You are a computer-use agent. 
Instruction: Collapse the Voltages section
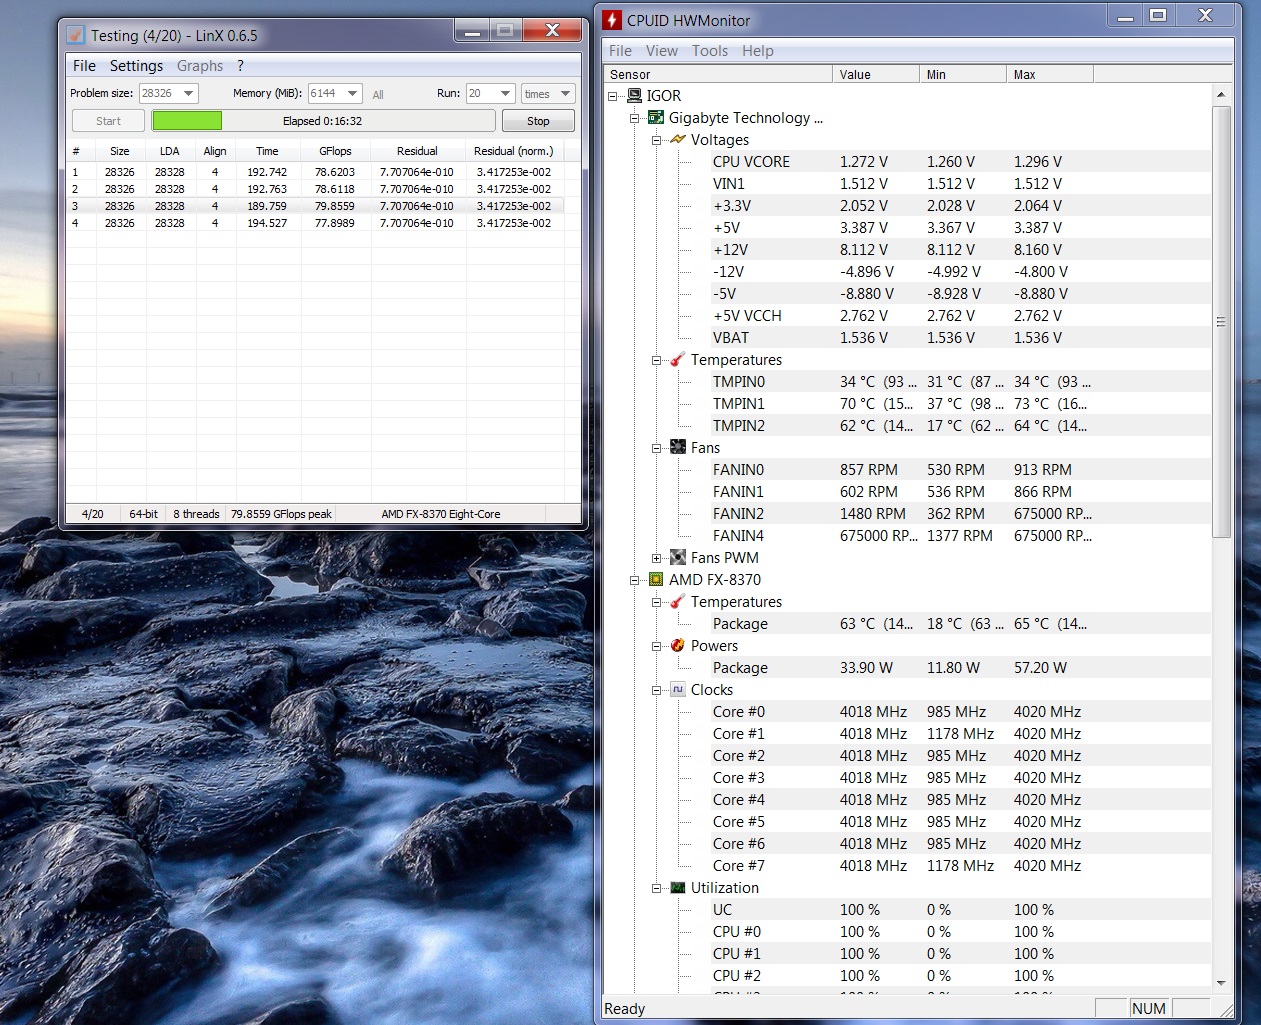pyautogui.click(x=657, y=141)
